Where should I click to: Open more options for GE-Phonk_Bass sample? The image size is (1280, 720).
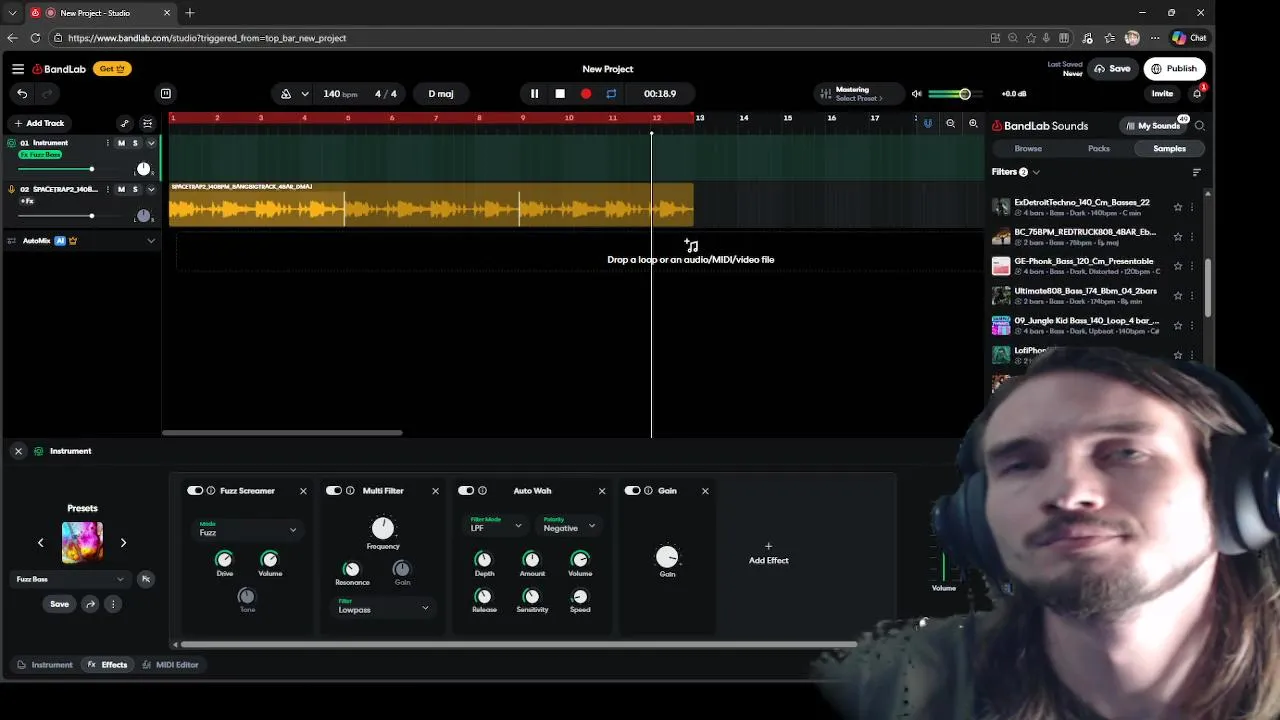pos(1192,266)
